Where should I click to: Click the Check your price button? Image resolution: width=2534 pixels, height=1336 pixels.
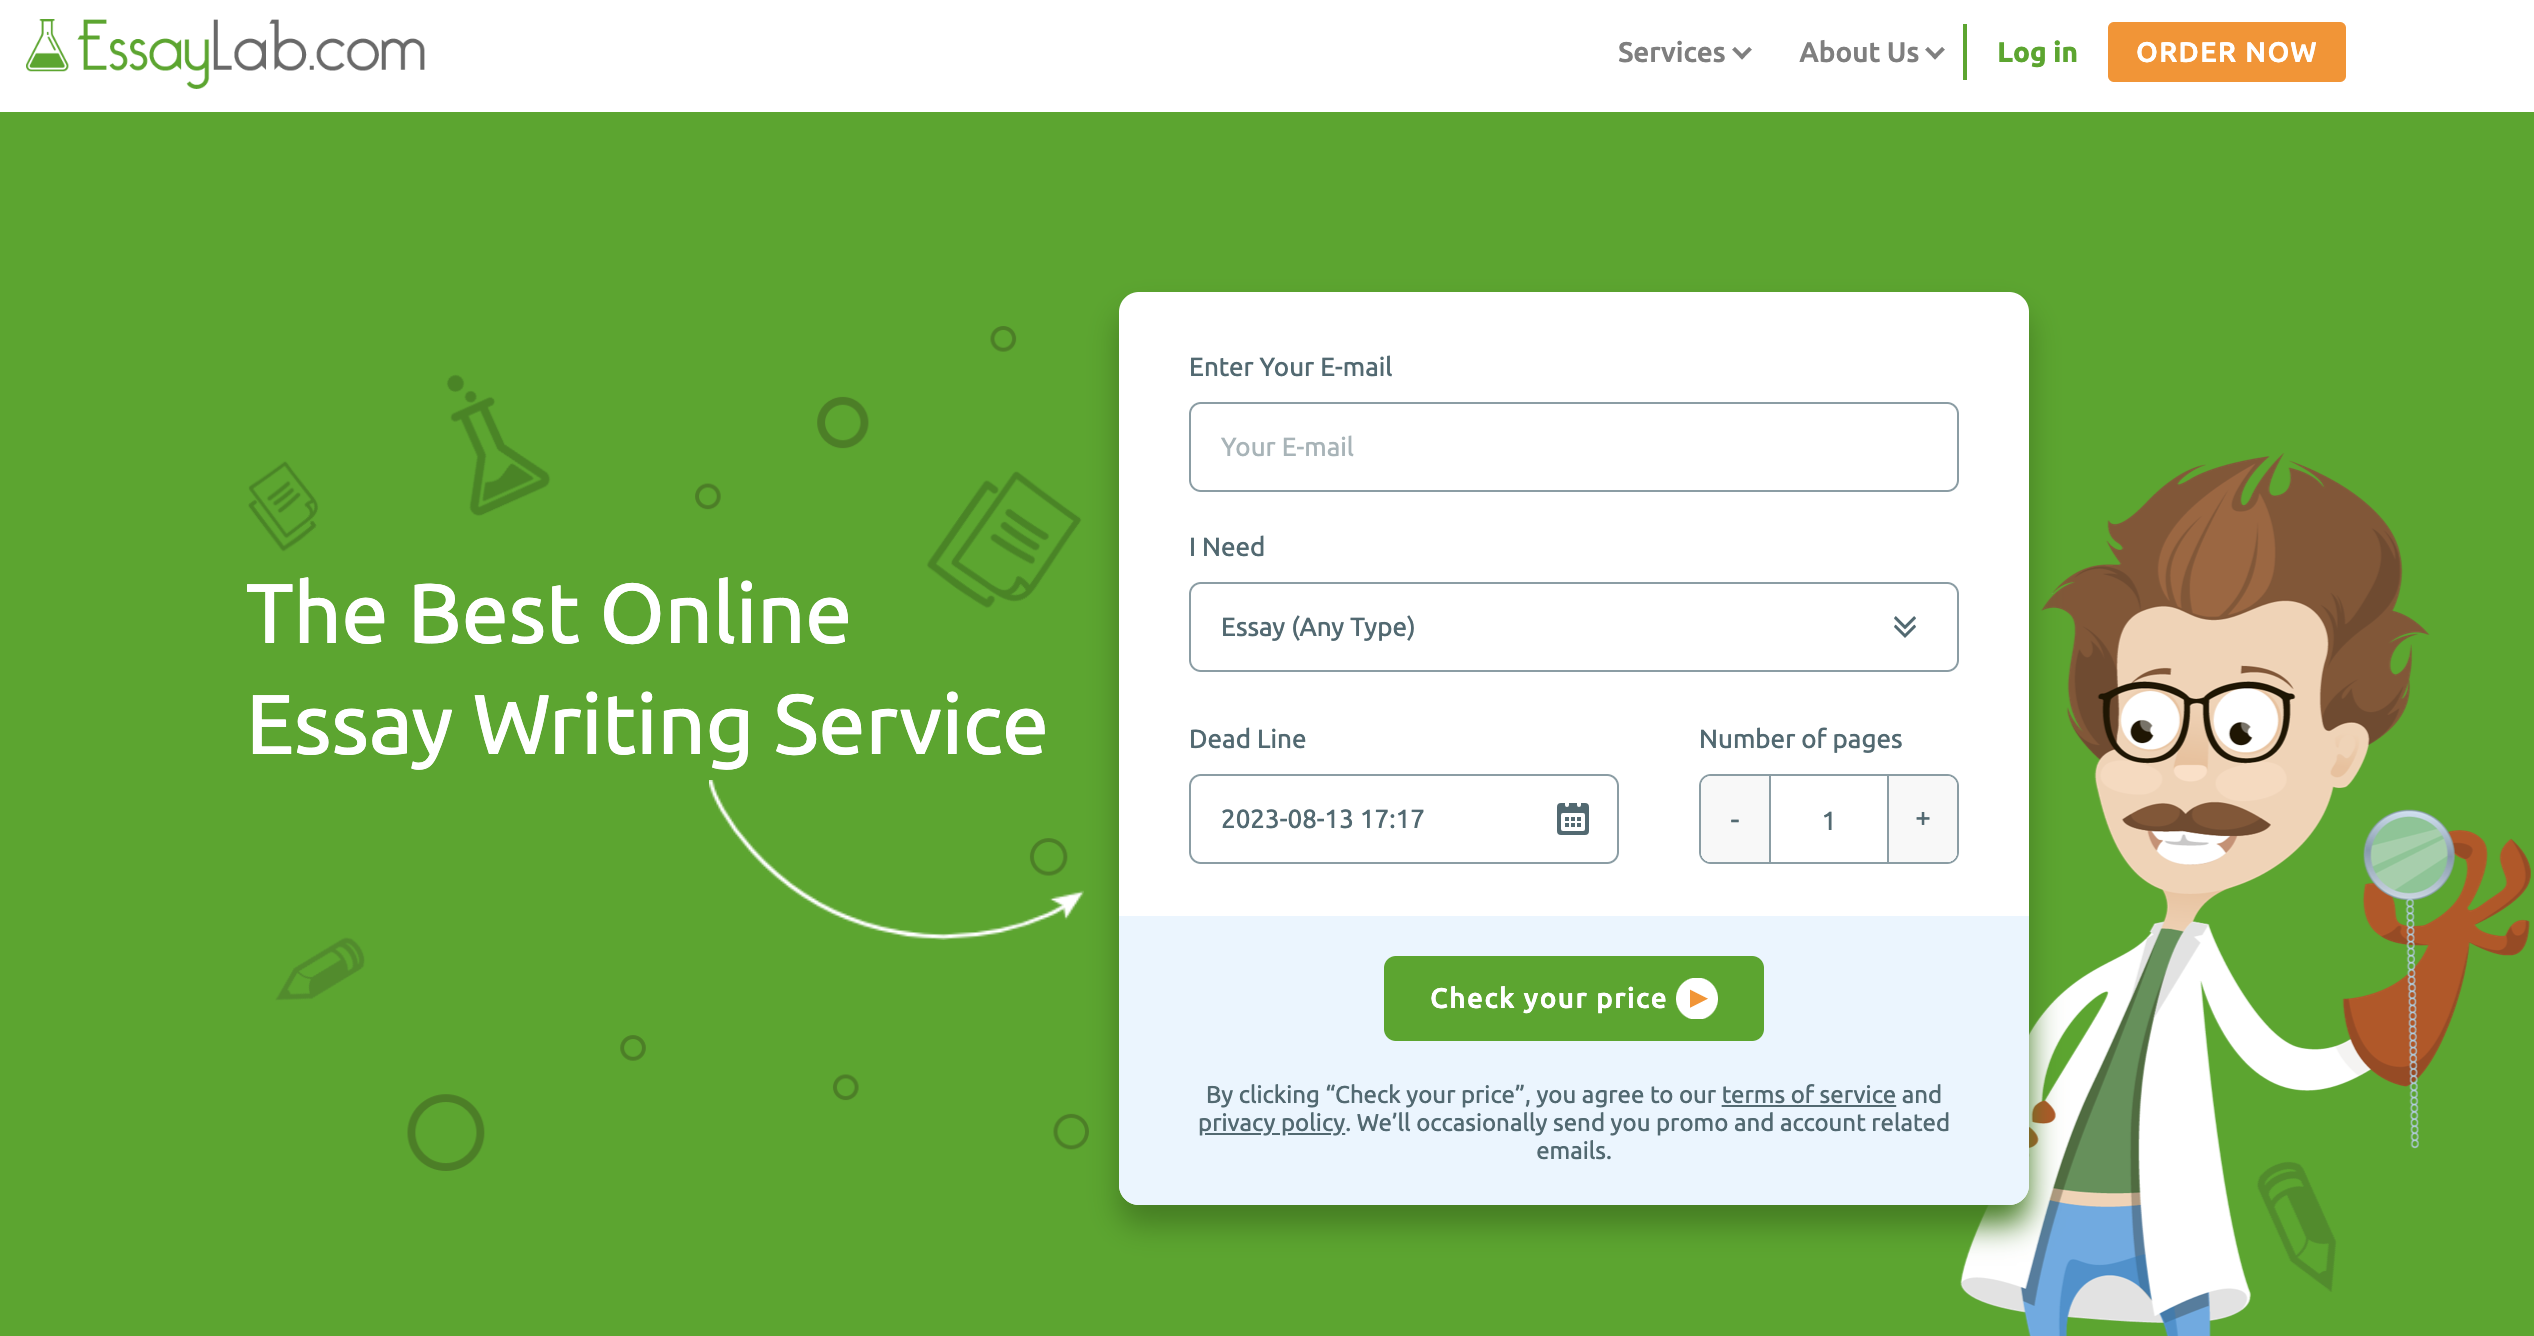1572,997
